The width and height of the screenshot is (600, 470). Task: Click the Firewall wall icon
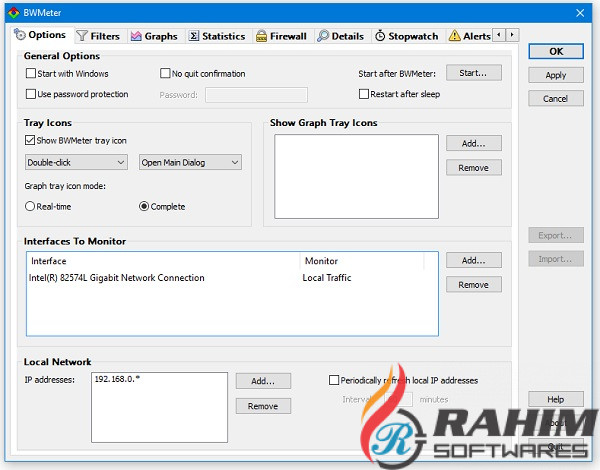[x=261, y=36]
